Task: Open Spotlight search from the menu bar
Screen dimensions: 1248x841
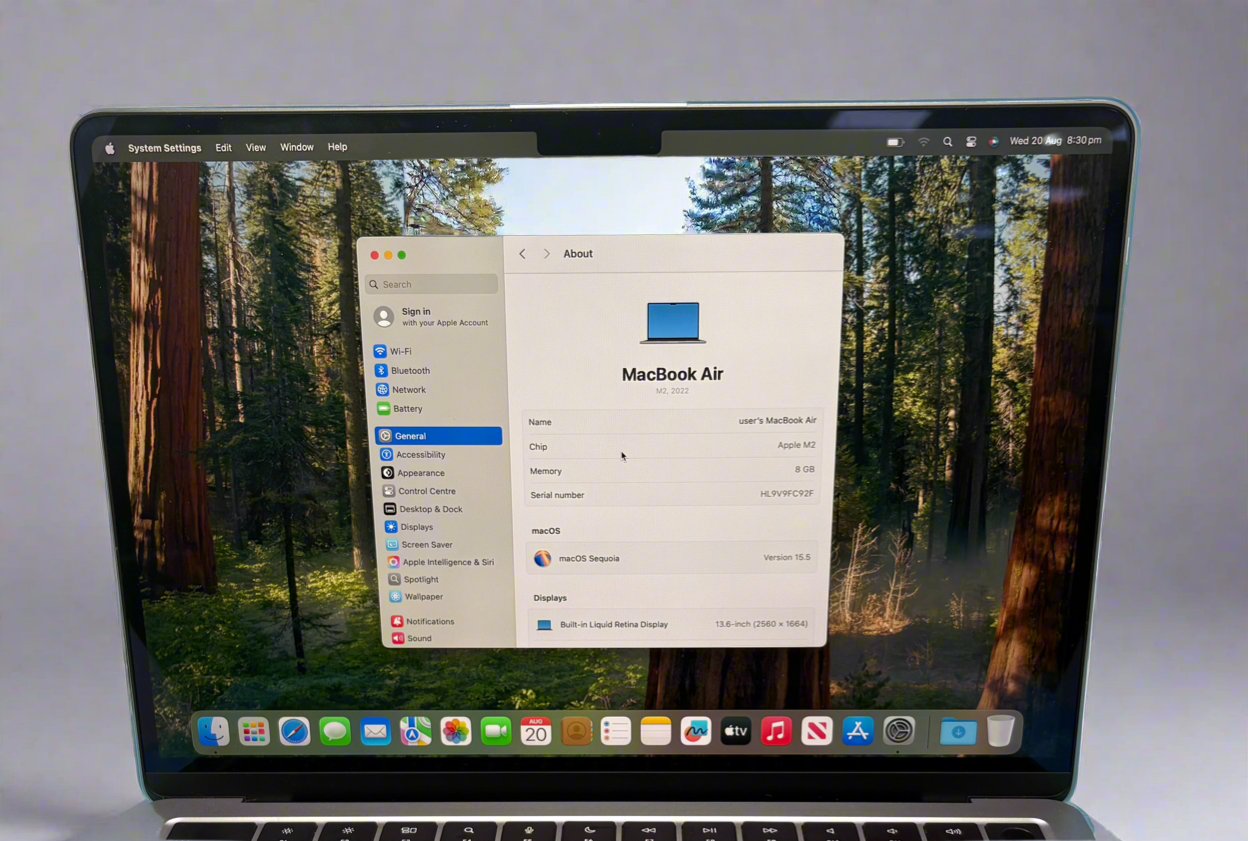Action: pyautogui.click(x=948, y=142)
